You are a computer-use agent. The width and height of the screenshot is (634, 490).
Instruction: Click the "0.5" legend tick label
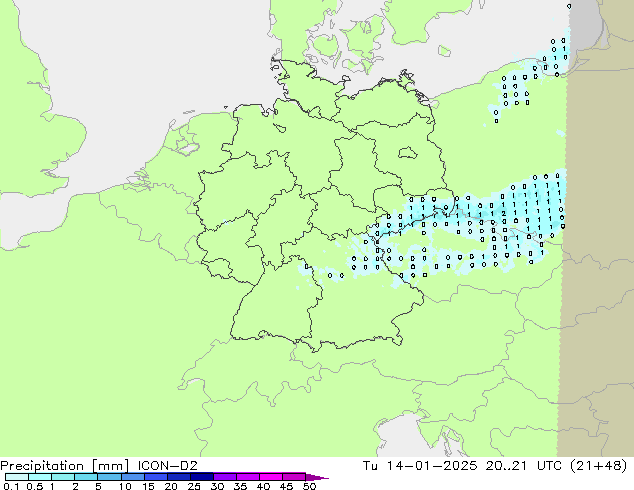(x=34, y=486)
